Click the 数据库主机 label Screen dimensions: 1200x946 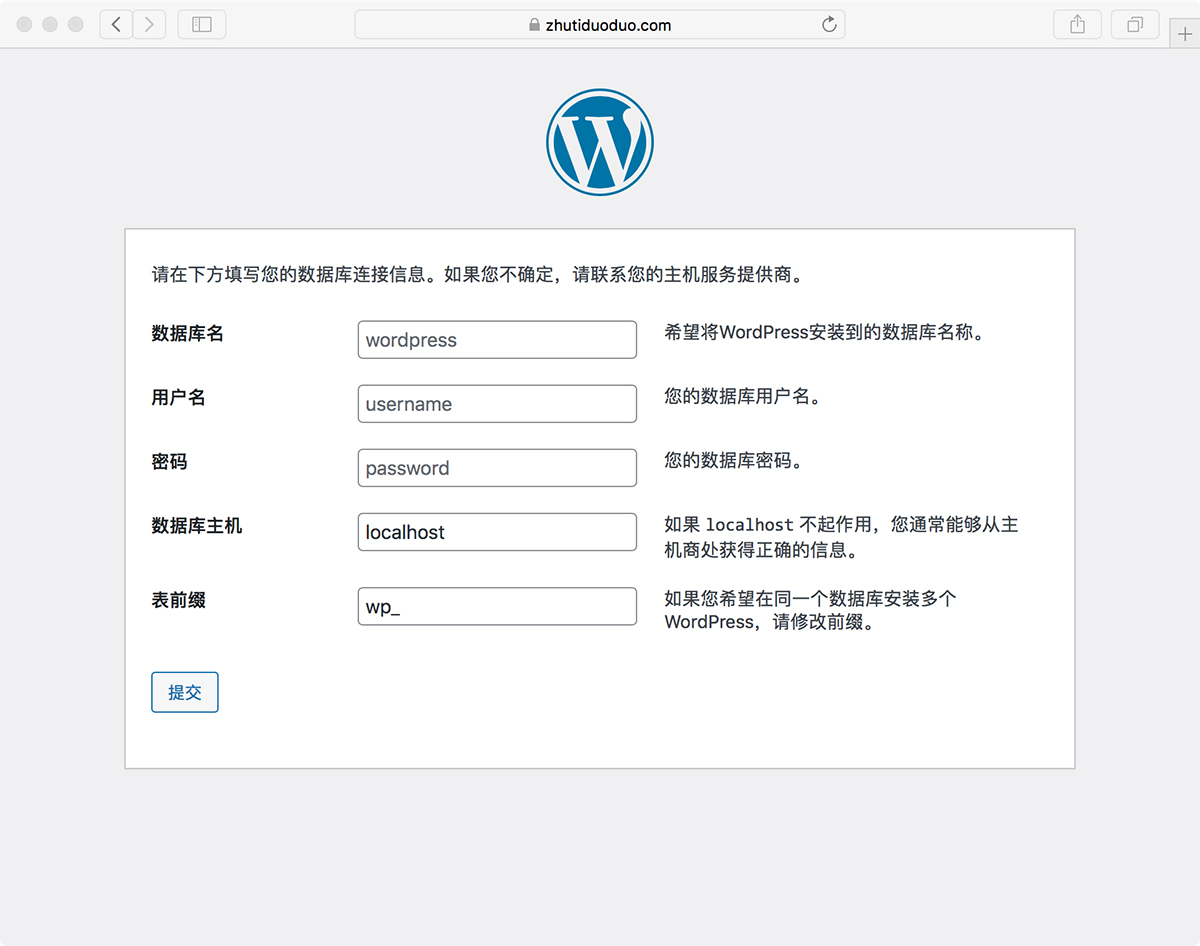[x=197, y=525]
